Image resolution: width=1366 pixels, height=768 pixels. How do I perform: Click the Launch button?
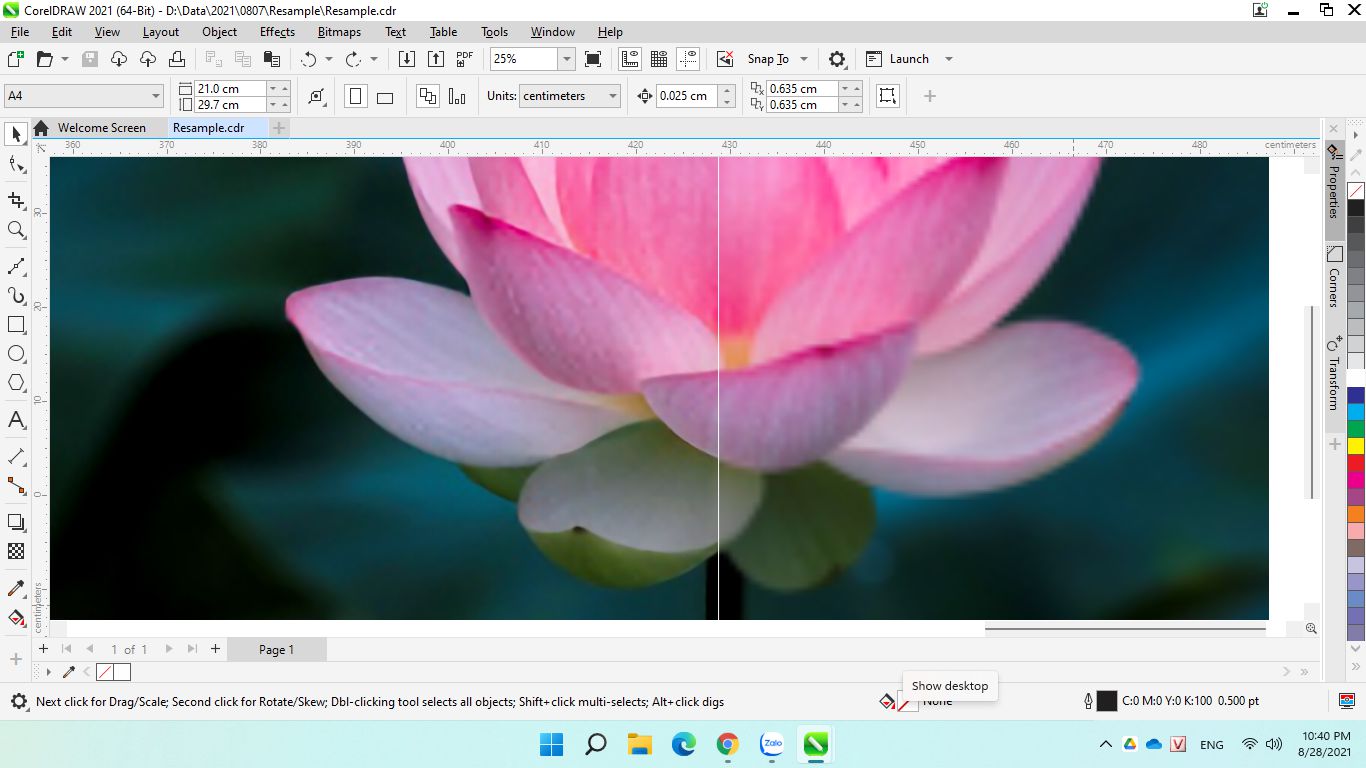point(908,59)
